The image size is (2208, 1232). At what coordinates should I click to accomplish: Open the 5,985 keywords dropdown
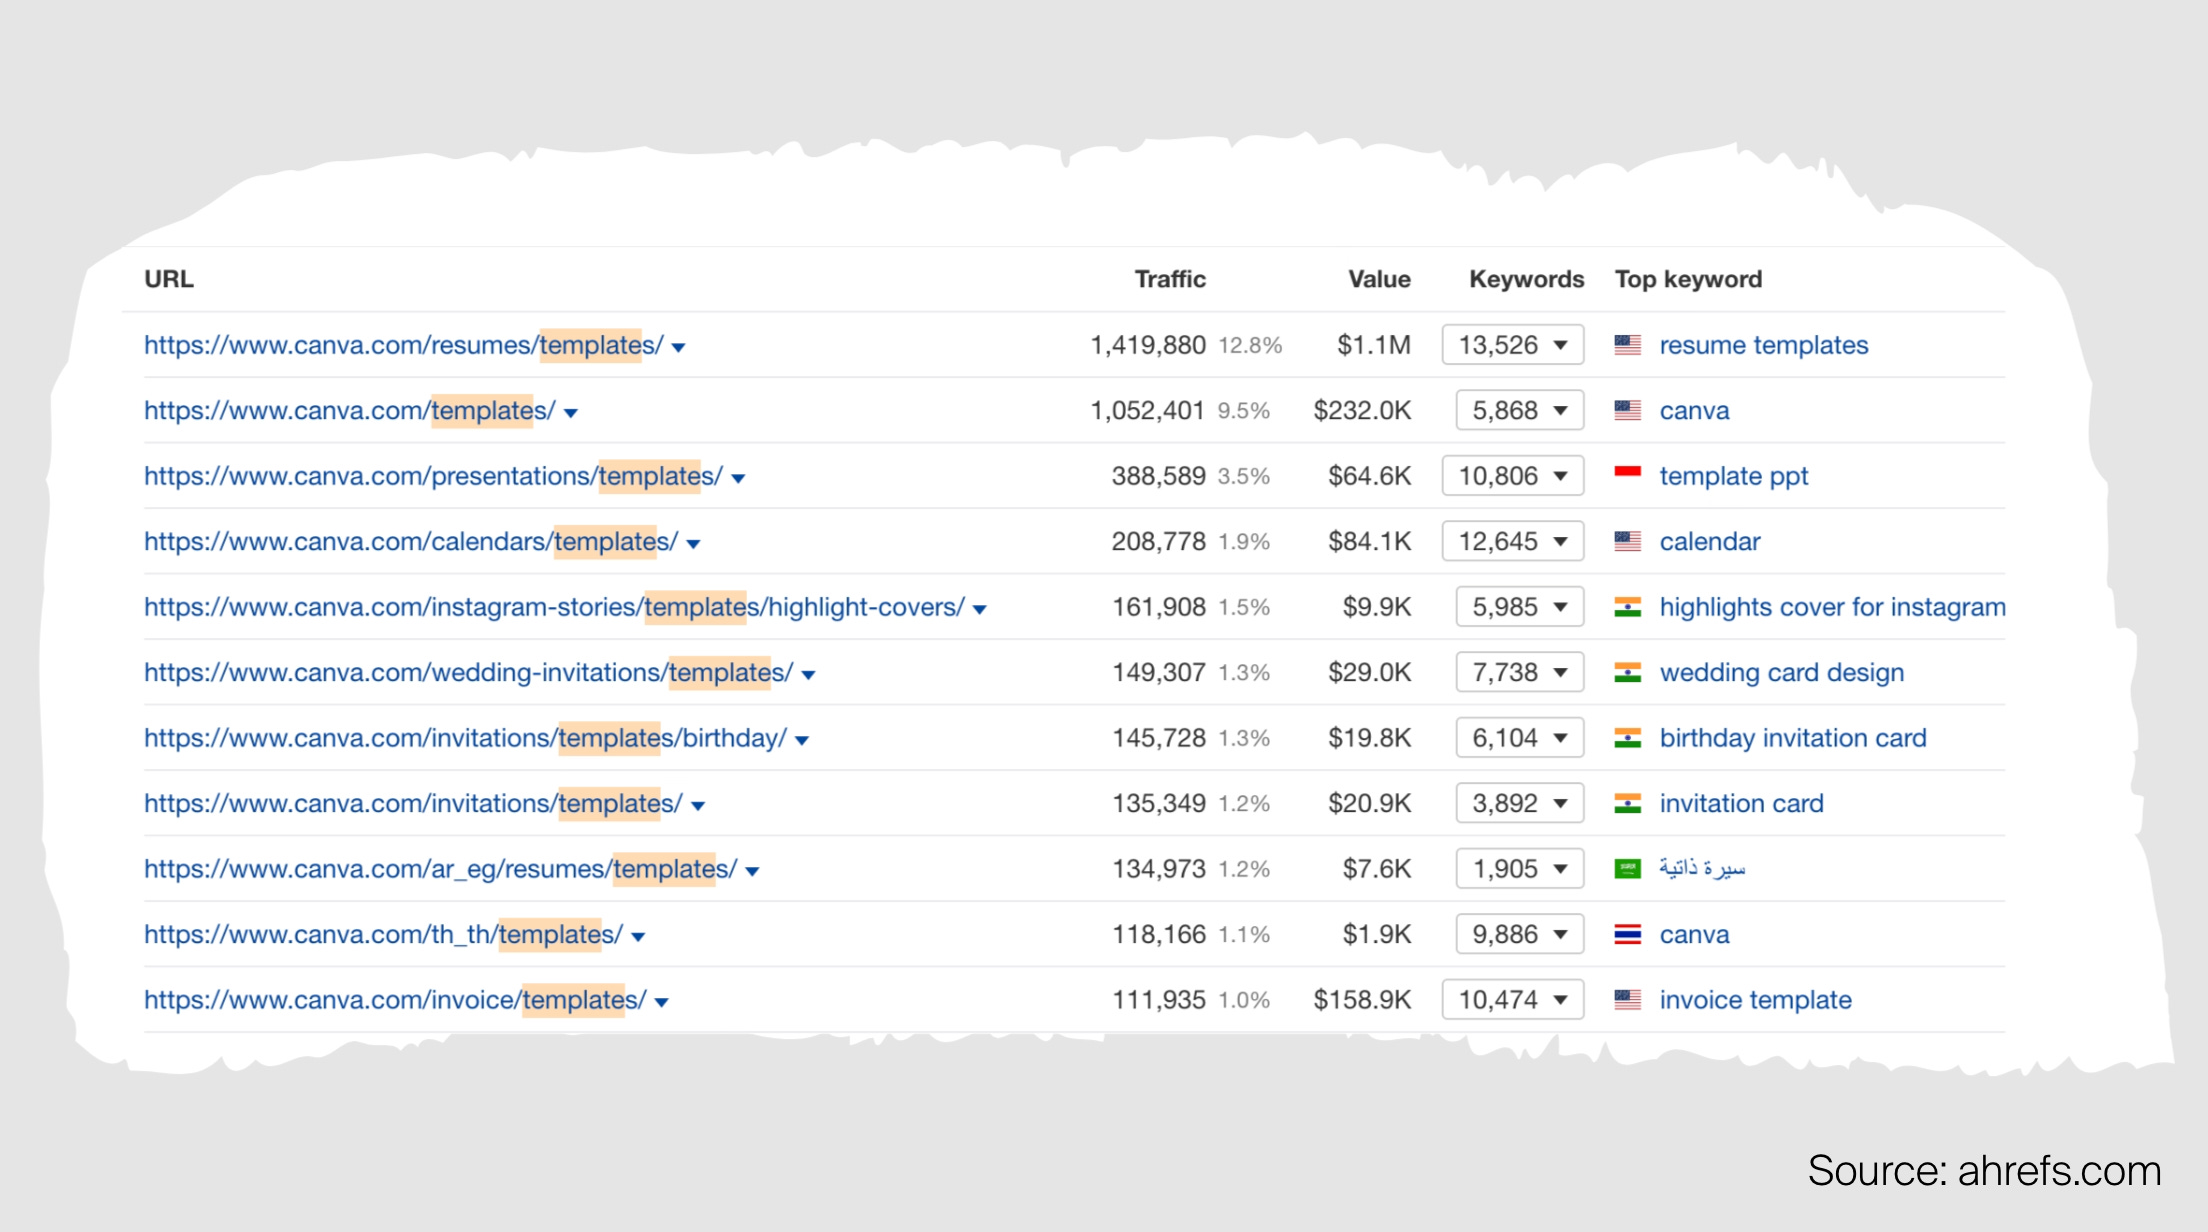pos(1520,607)
